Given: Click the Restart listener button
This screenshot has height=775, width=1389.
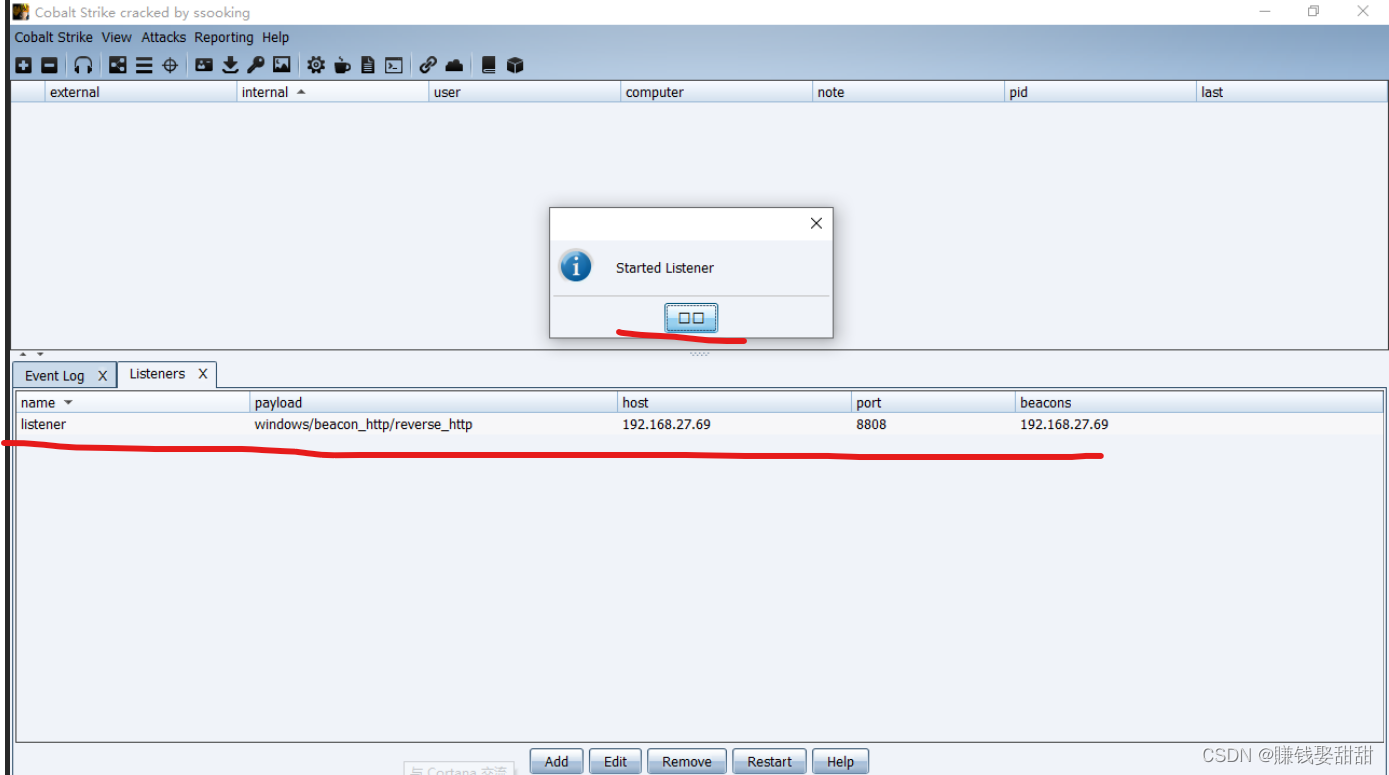Looking at the screenshot, I should [770, 761].
